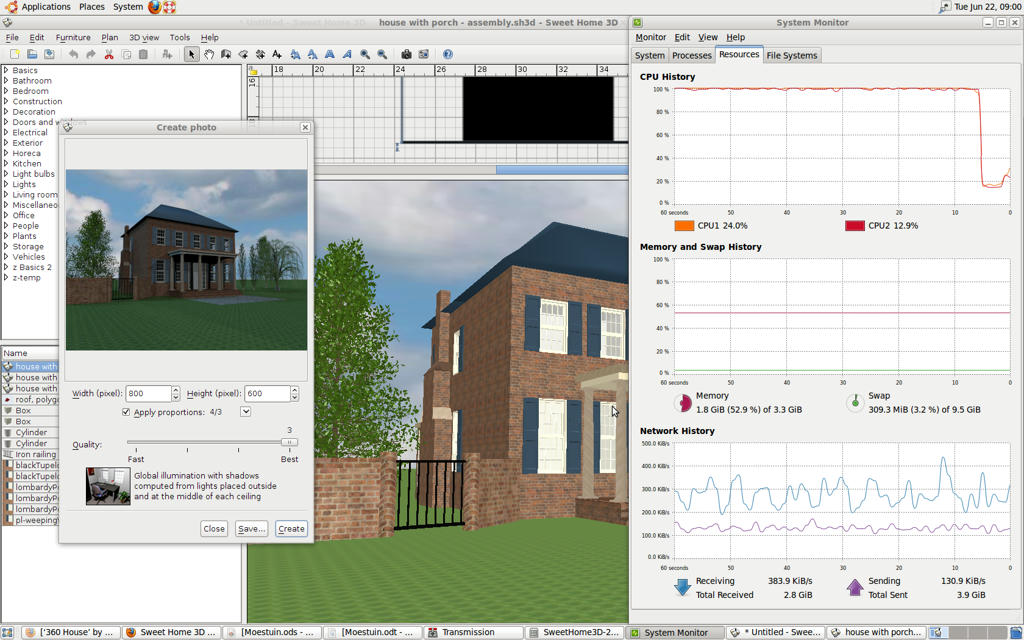Select the roof, polygon furniture row
Viewport: 1024px width, 640px height.
(30, 399)
